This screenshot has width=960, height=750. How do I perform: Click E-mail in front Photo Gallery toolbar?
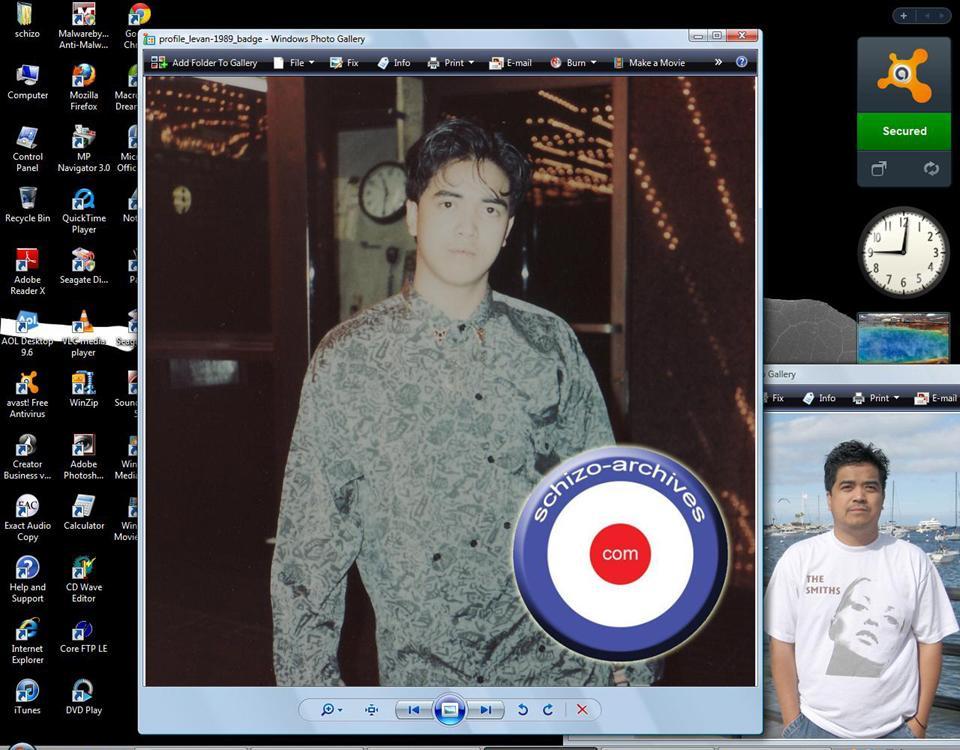tap(511, 62)
